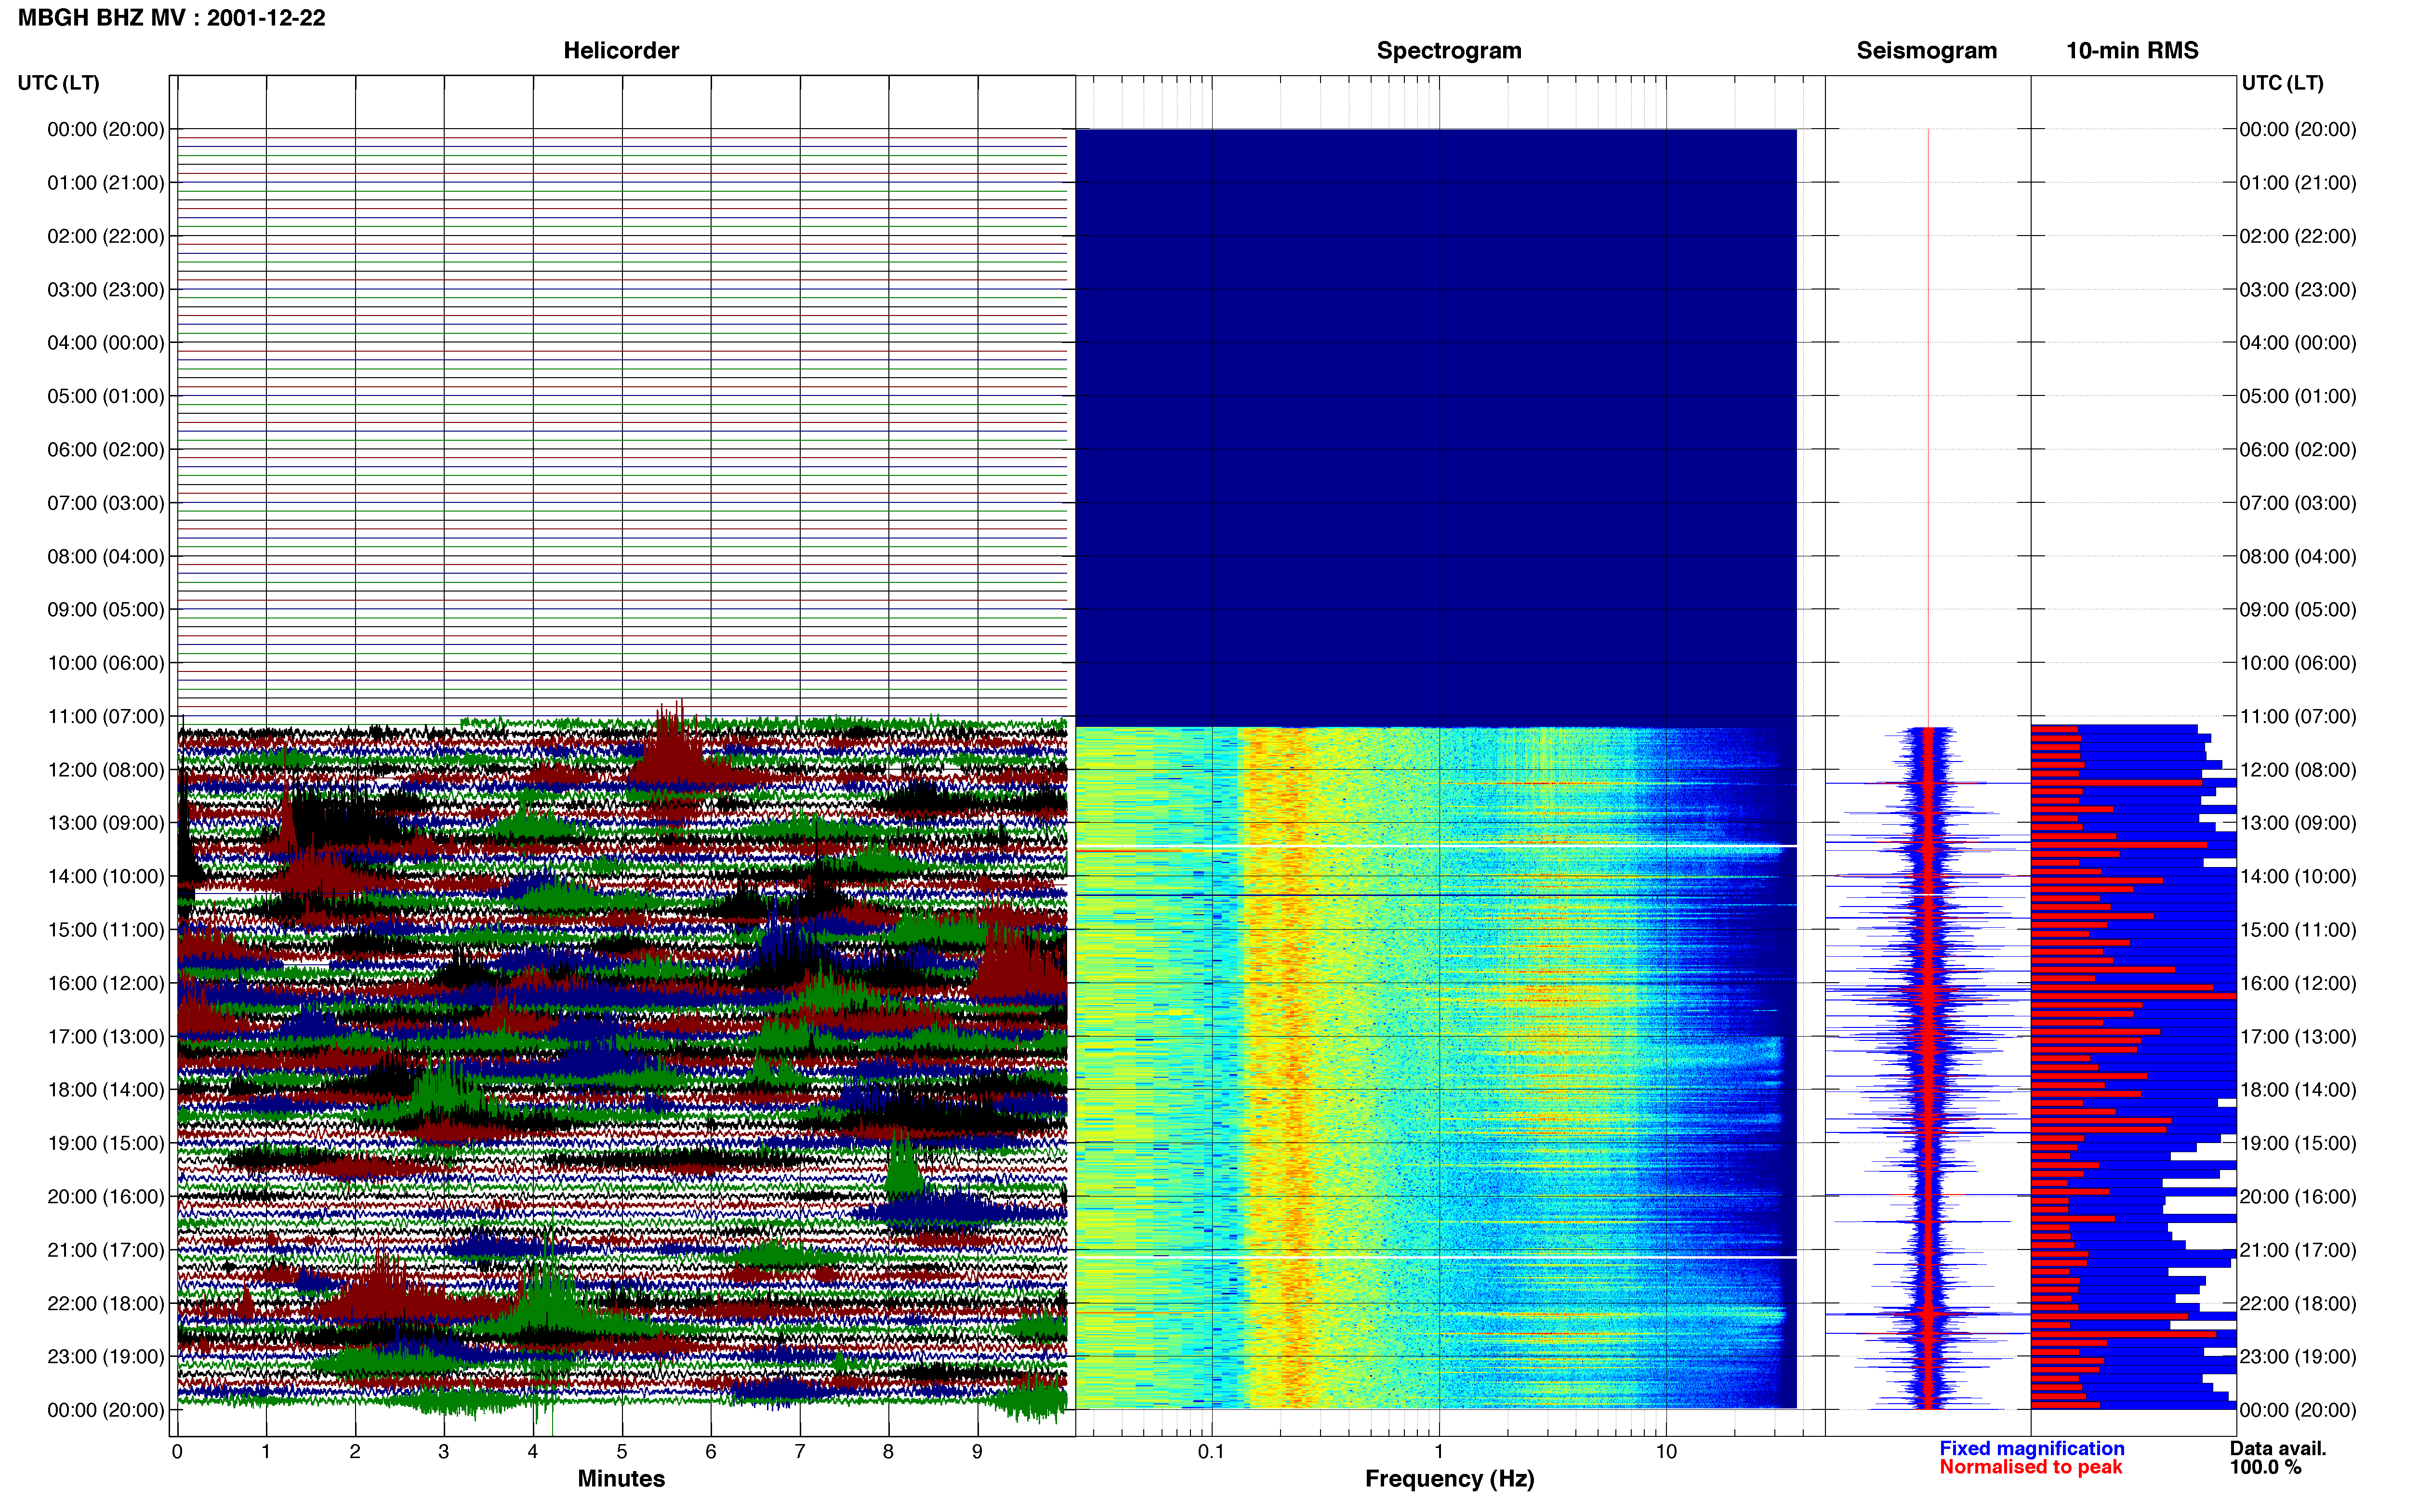
Task: Click left time label '01:00 (21:00)'
Action: pos(106,183)
